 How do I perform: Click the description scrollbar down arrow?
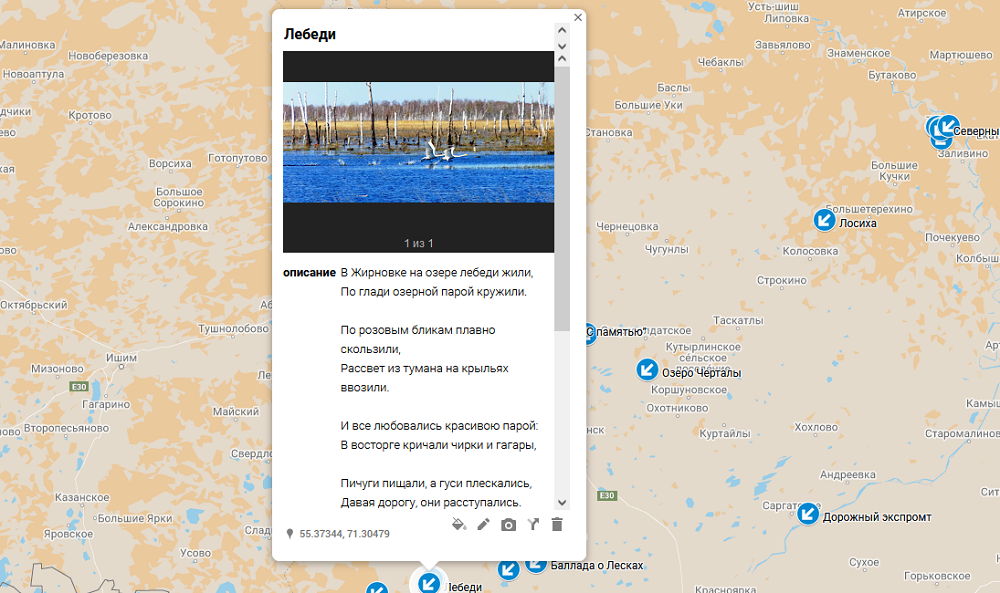coord(562,502)
